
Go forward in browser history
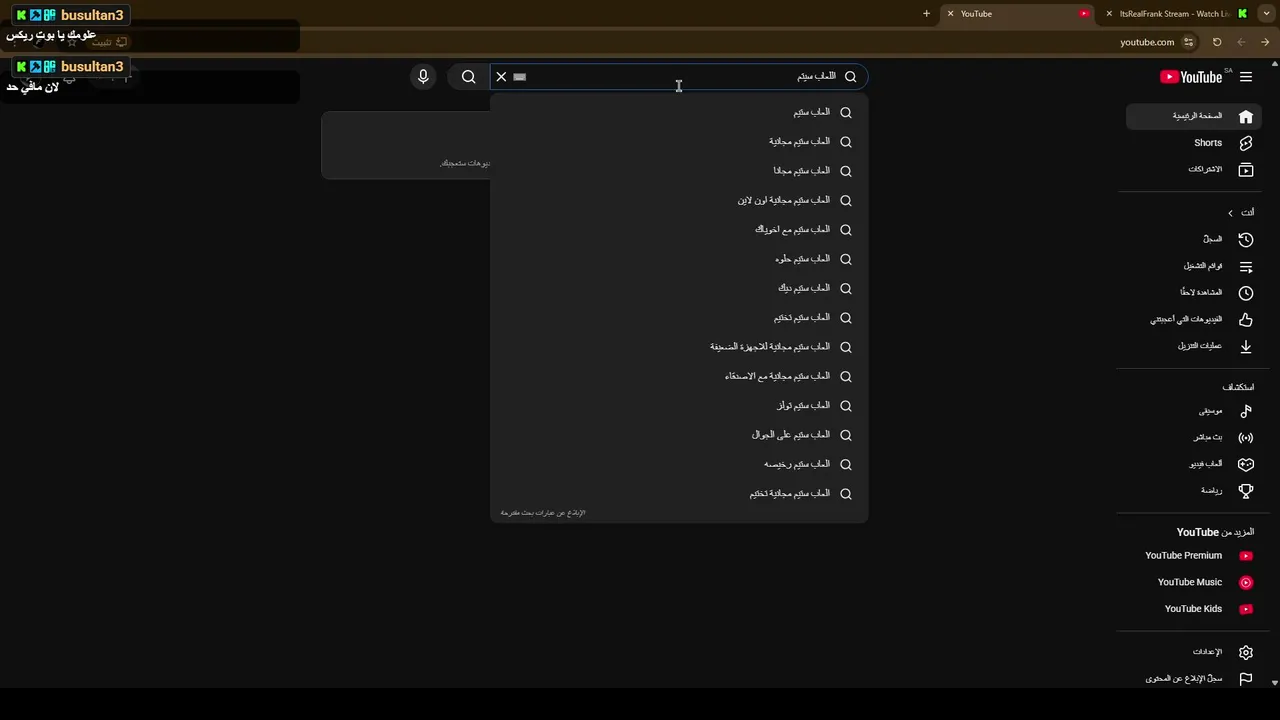coord(1241,42)
